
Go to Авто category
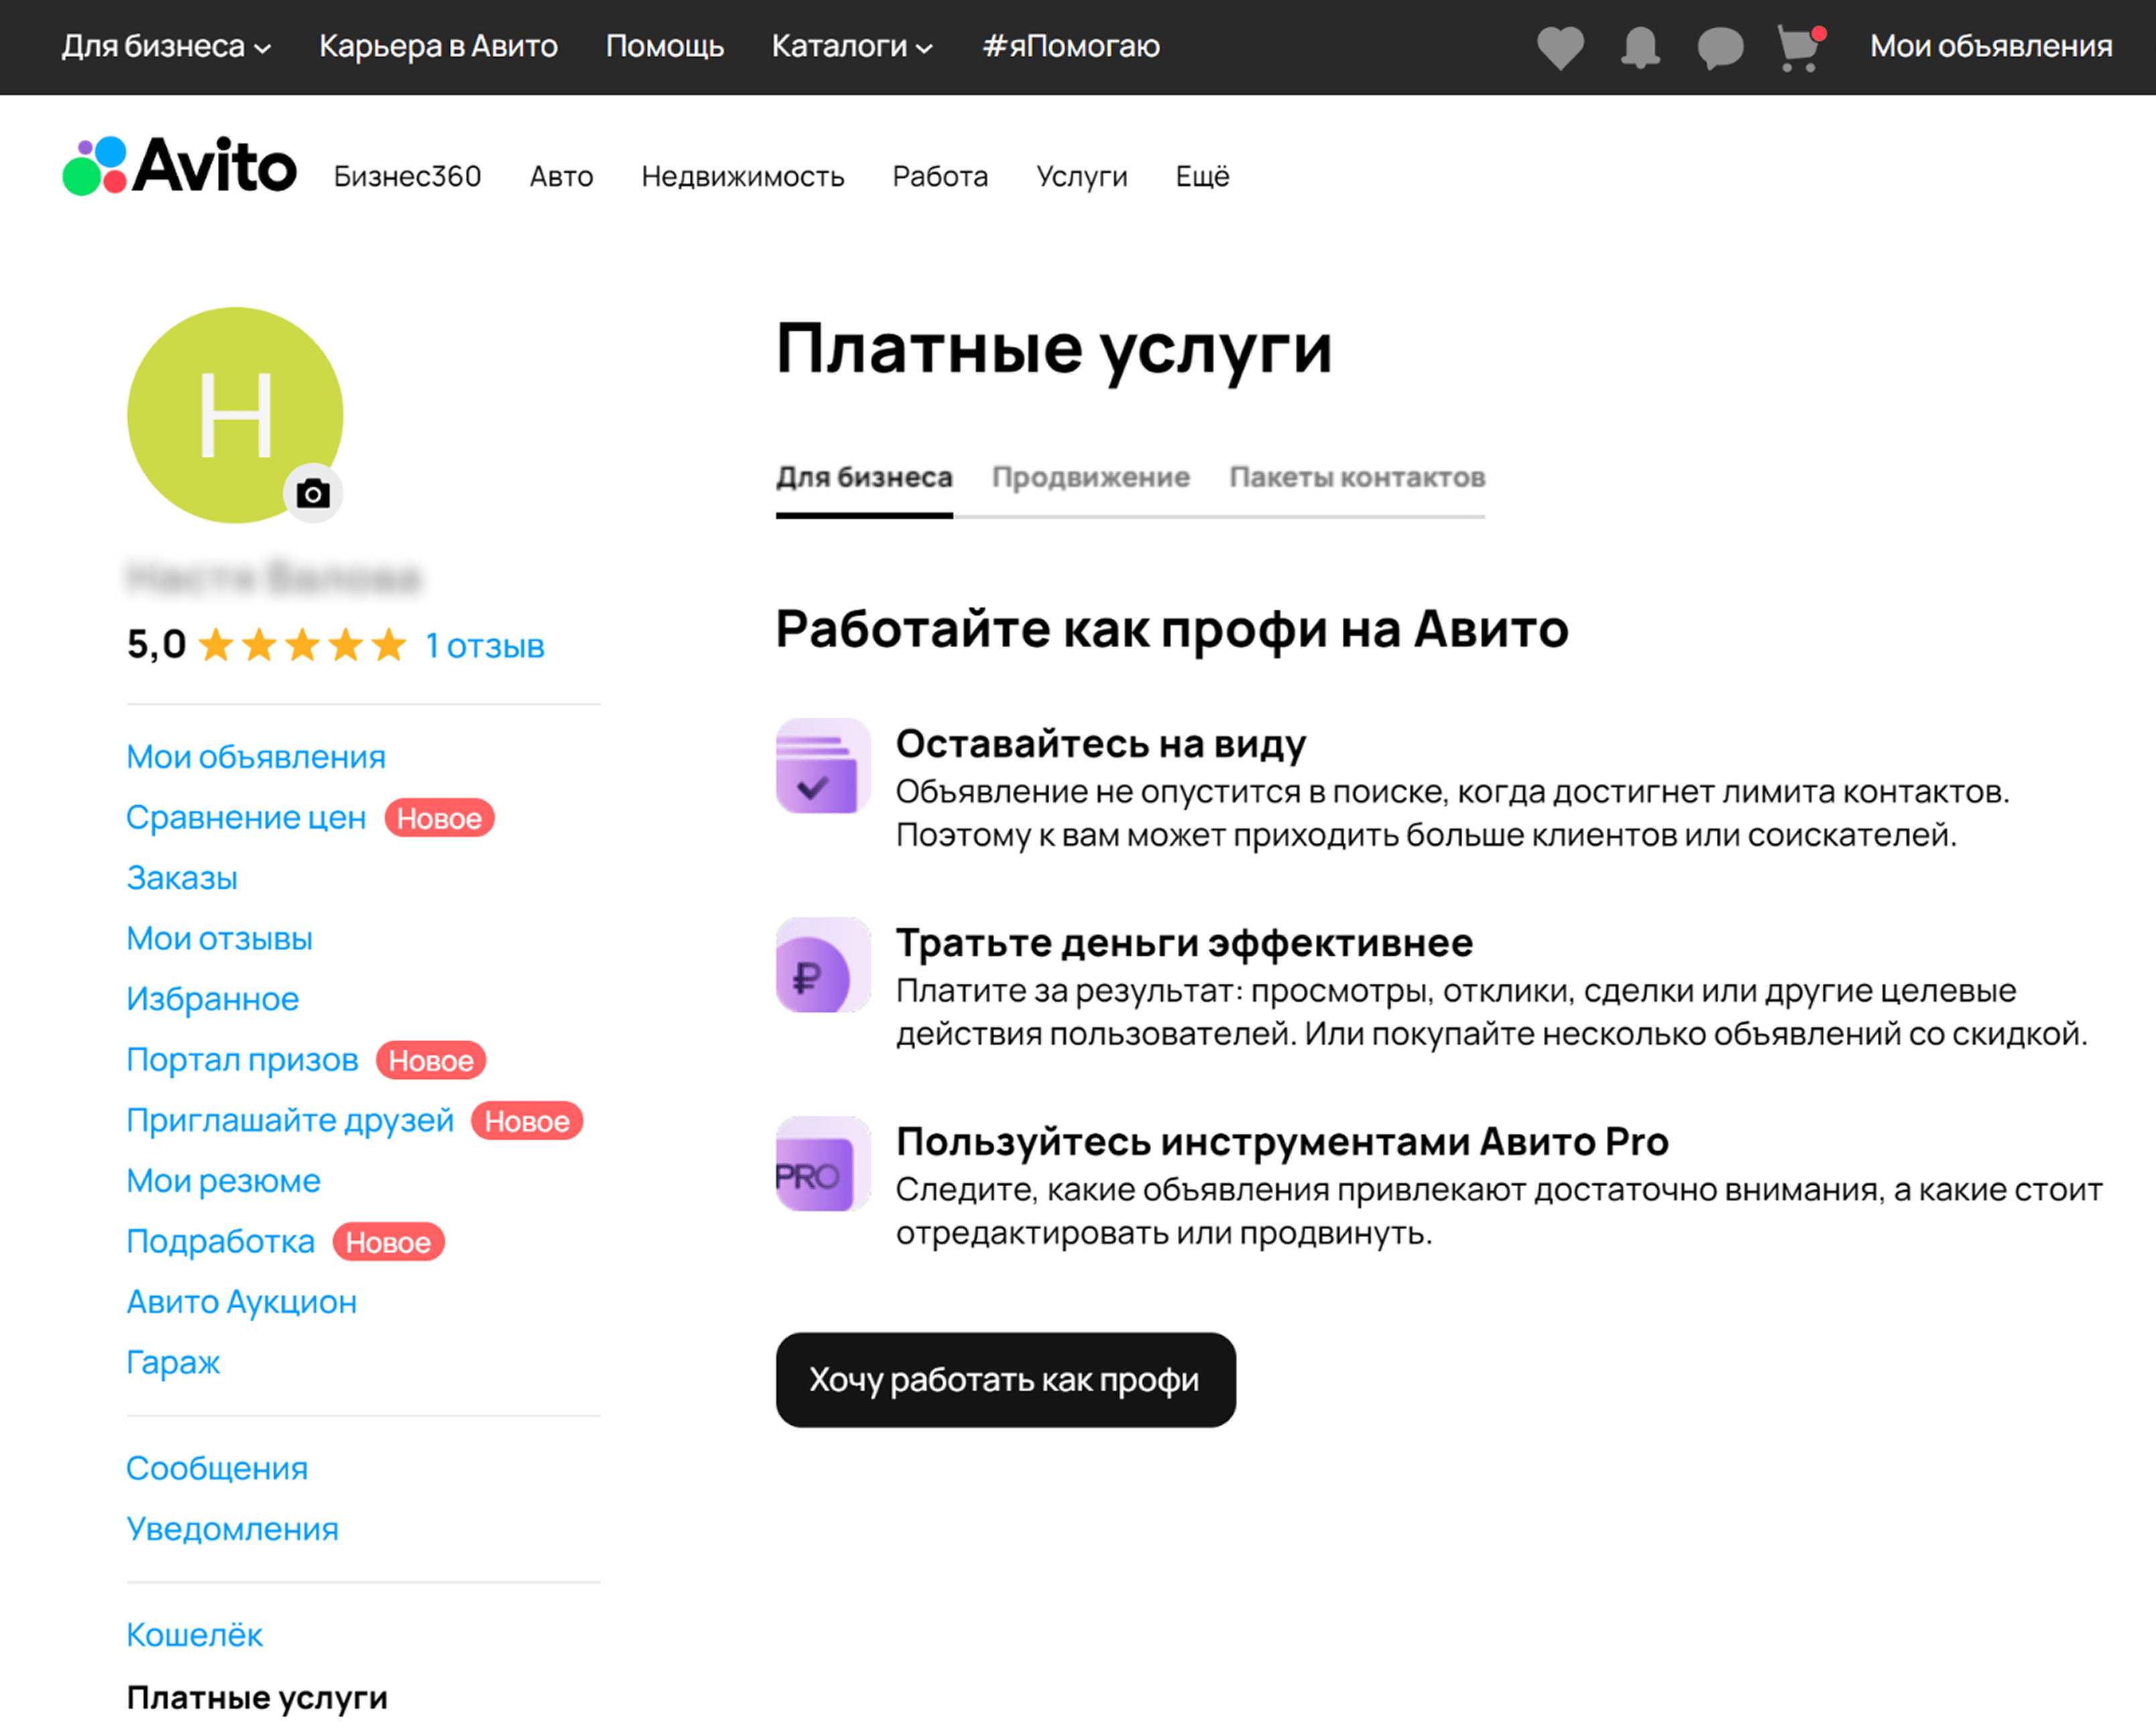[x=561, y=176]
